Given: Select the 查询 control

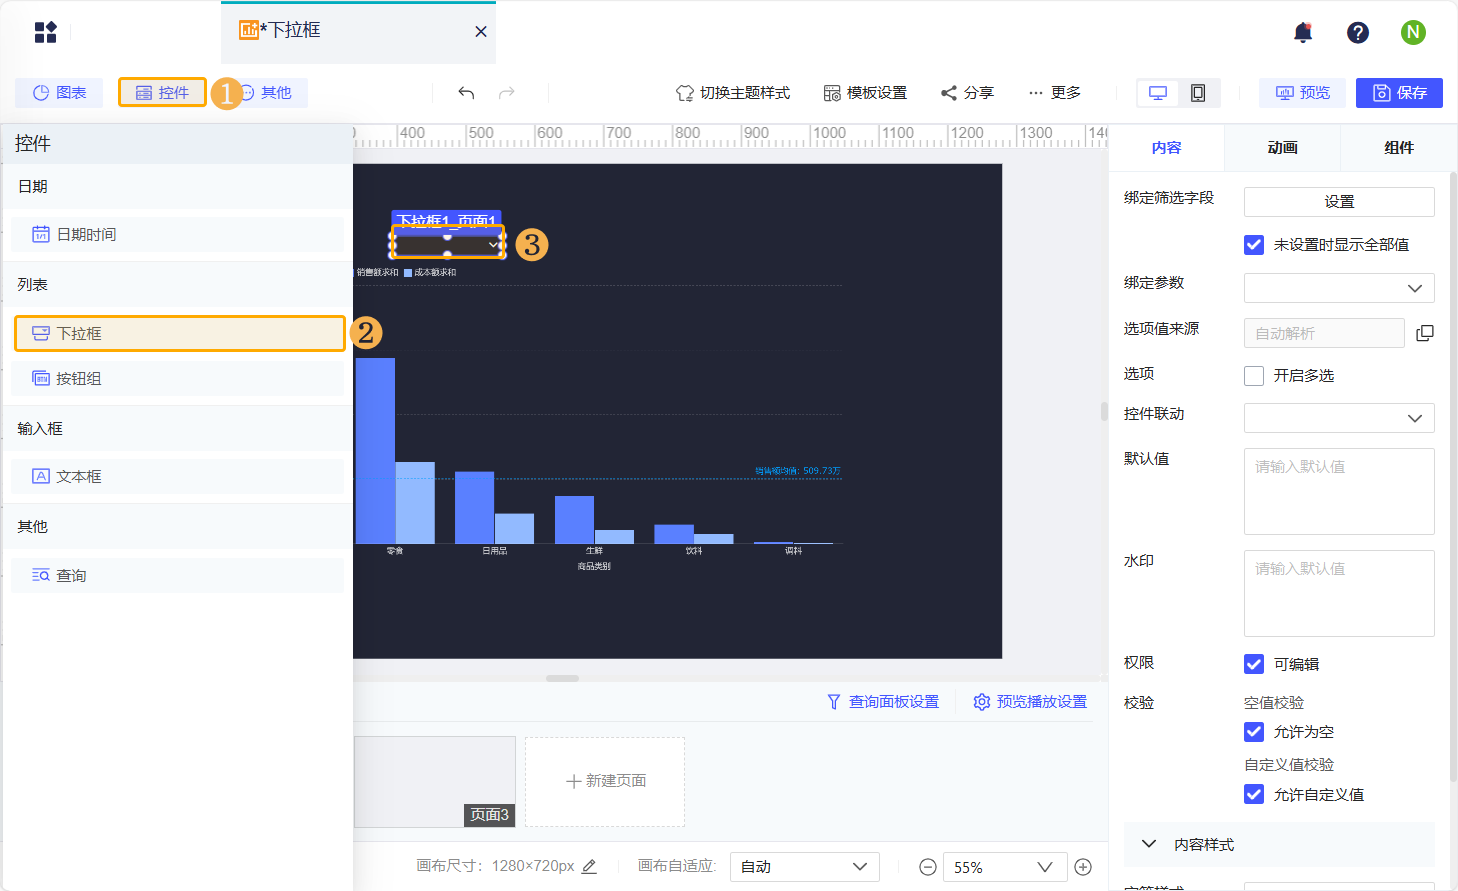Looking at the screenshot, I should pyautogui.click(x=178, y=575).
